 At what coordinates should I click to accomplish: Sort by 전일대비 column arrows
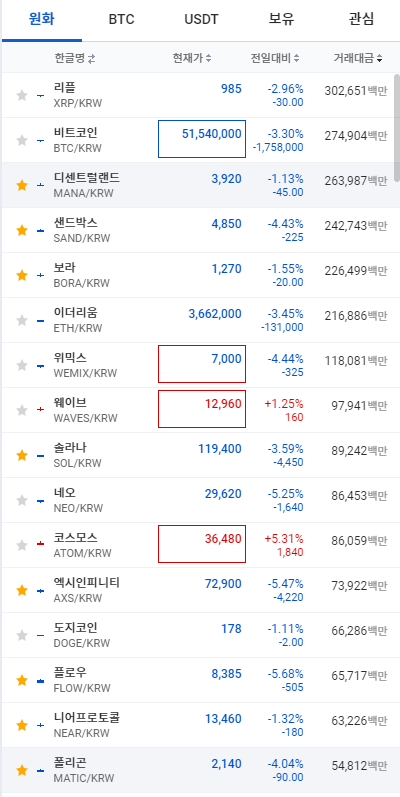pyautogui.click(x=296, y=58)
